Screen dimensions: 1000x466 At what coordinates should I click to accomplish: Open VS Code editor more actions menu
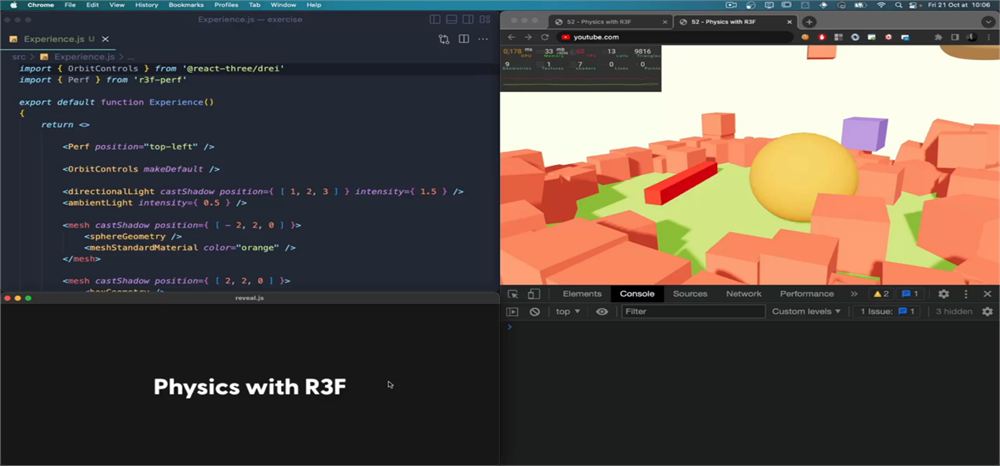[x=485, y=40]
